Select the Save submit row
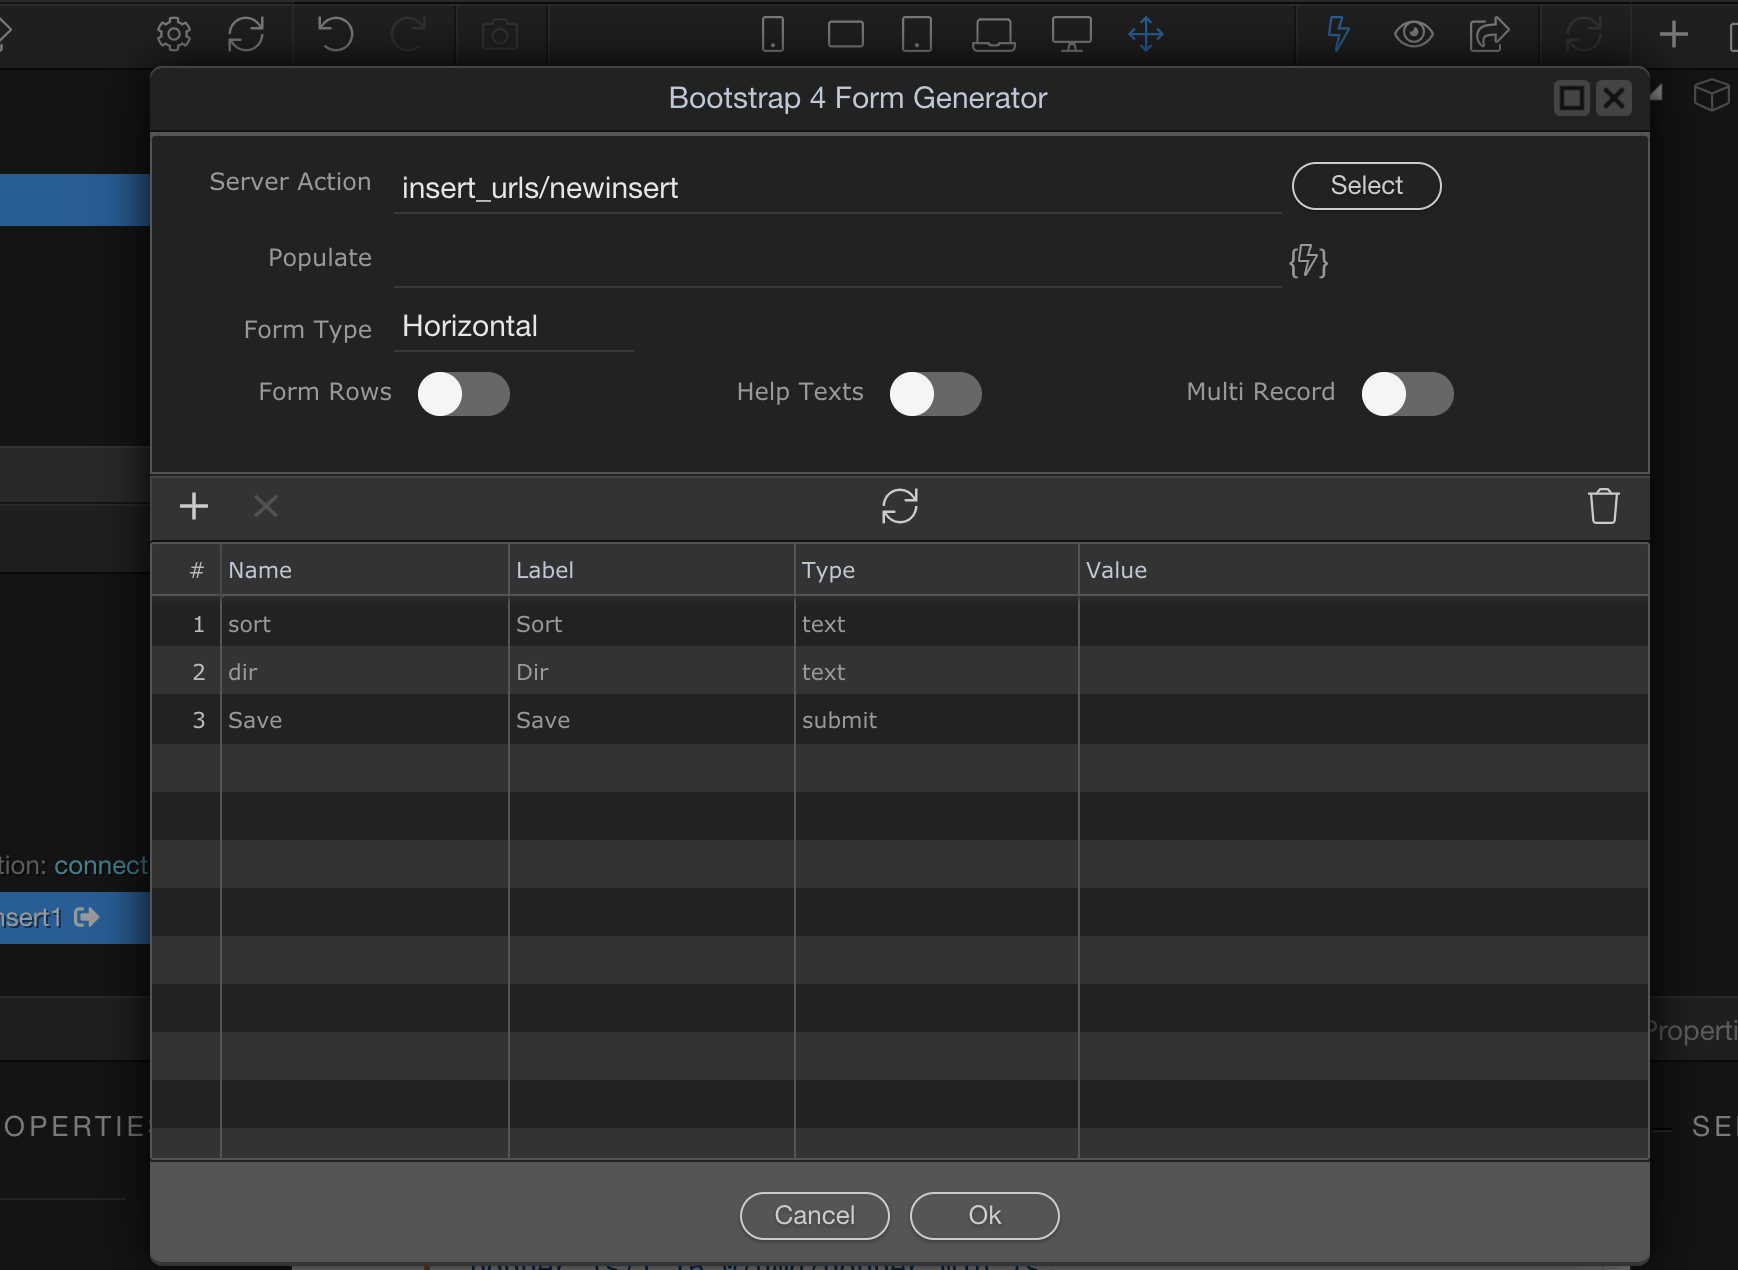1738x1270 pixels. pyautogui.click(x=255, y=720)
